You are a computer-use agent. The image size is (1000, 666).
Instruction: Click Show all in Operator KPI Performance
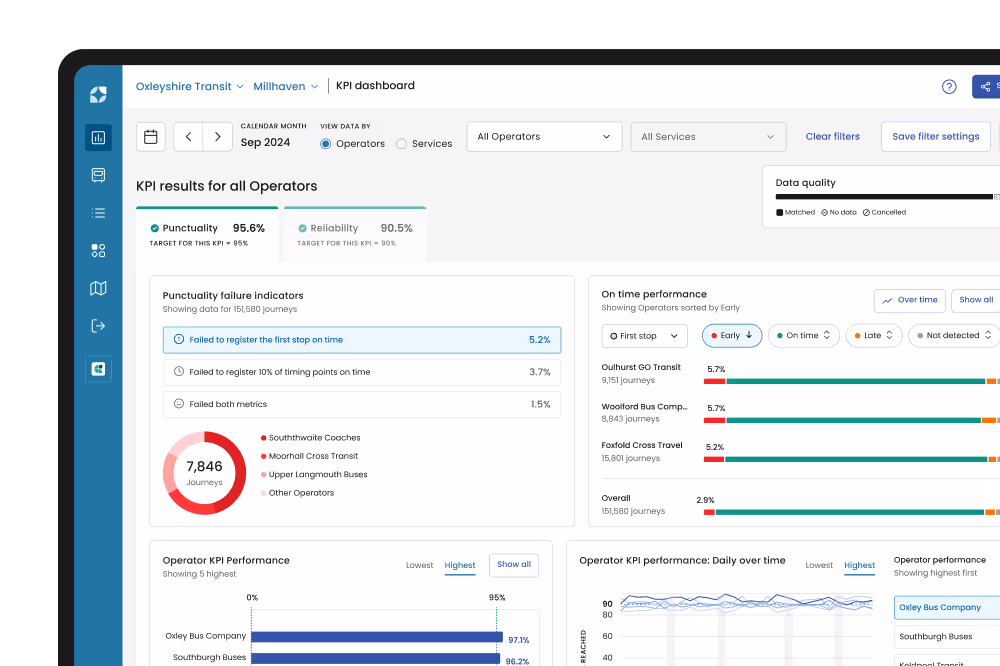coord(514,565)
